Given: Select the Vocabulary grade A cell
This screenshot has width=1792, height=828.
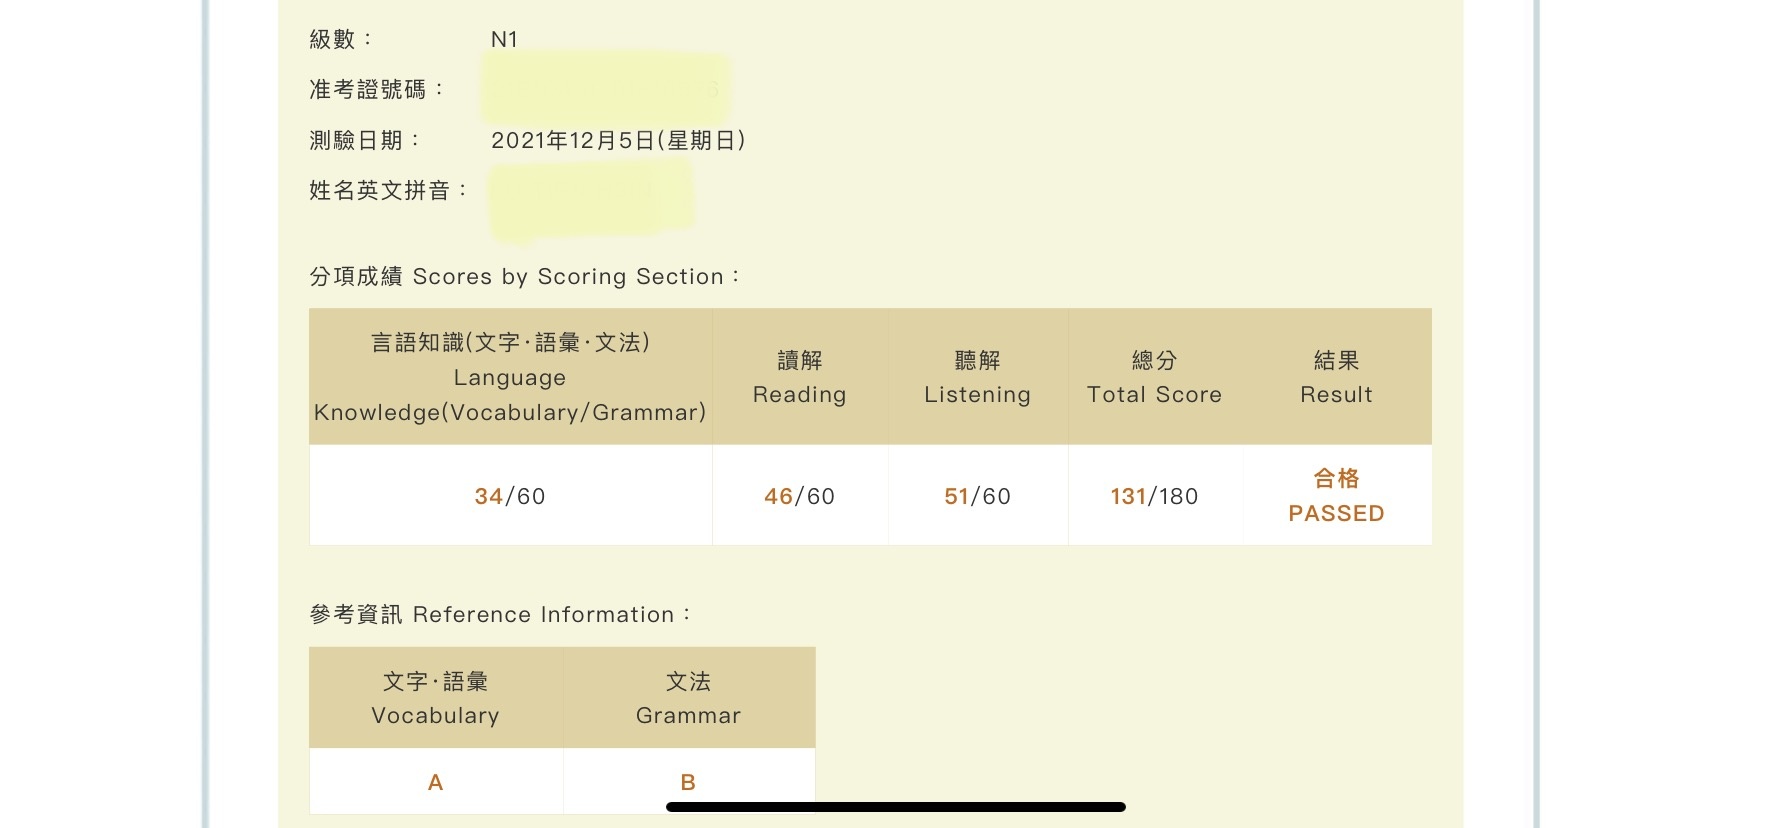Looking at the screenshot, I should [x=436, y=782].
